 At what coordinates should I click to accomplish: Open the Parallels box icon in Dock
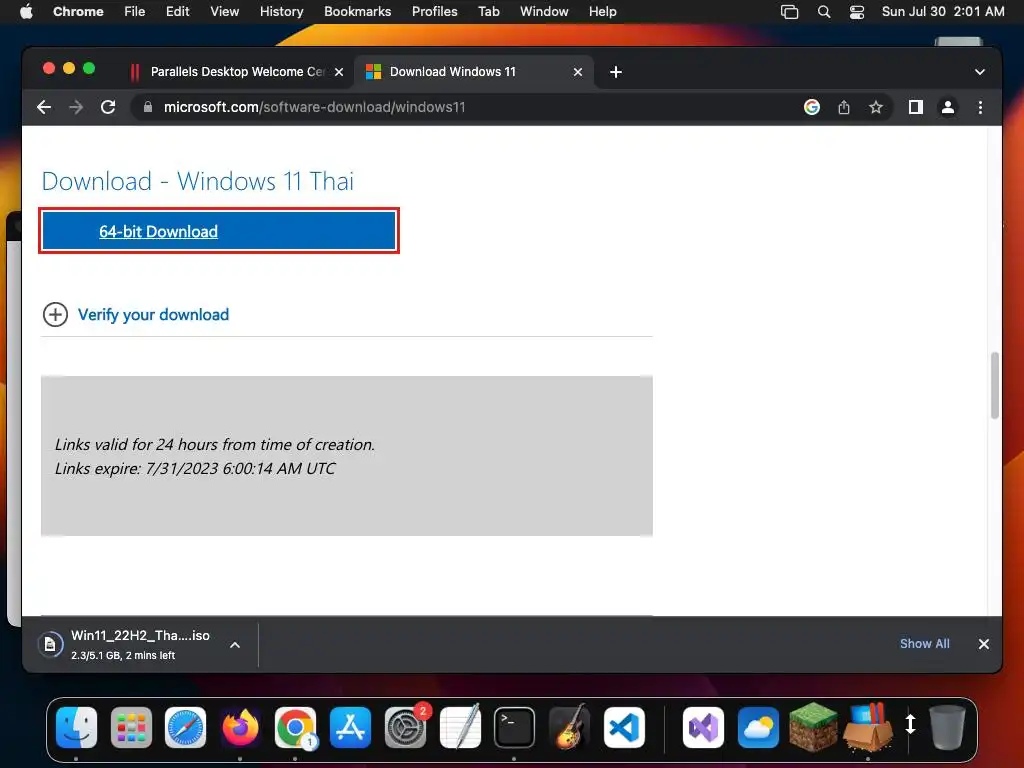coord(868,726)
